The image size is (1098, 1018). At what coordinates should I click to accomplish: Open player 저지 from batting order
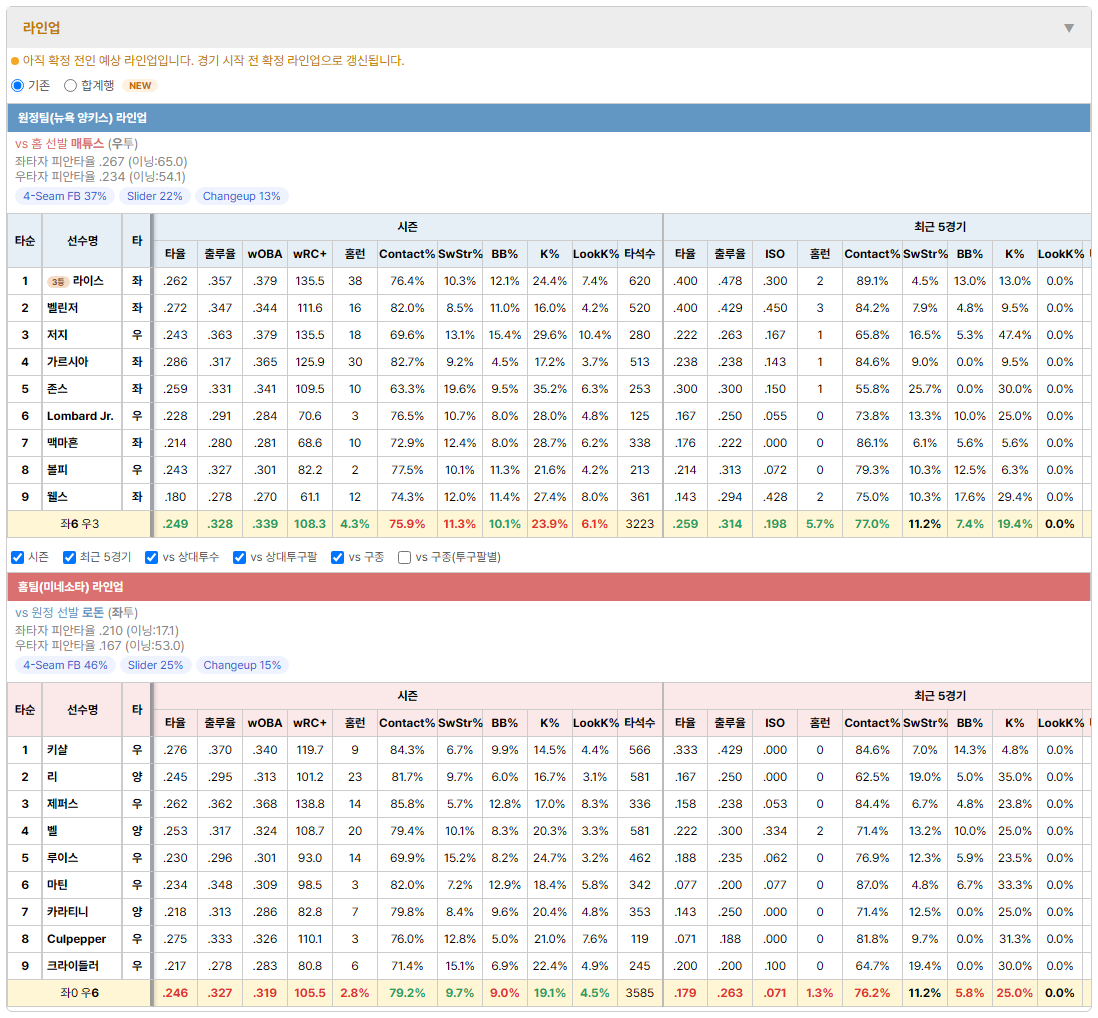[x=57, y=335]
